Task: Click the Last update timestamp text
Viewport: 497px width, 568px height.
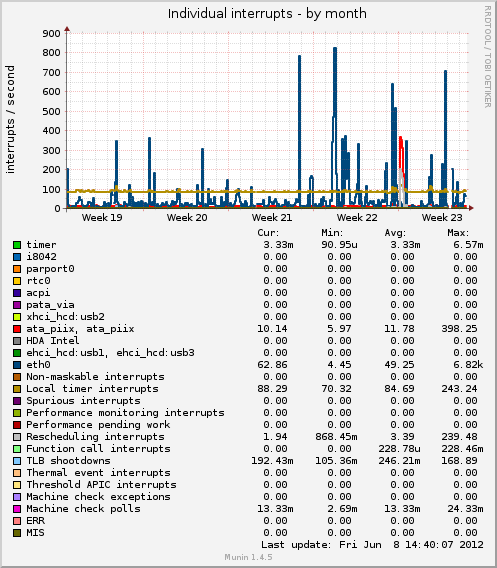Action: 372,545
